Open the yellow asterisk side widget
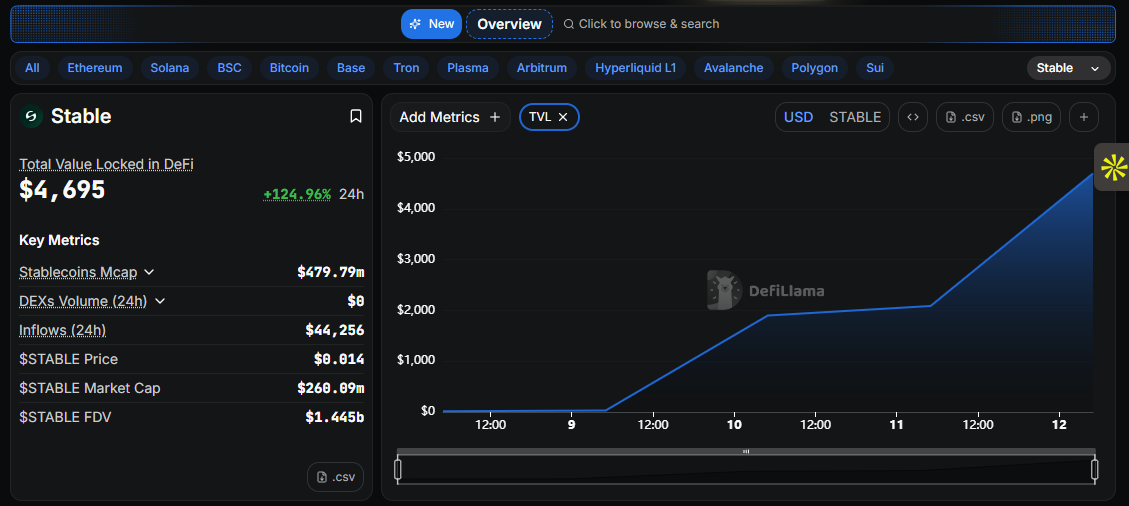The image size is (1129, 506). 1113,167
